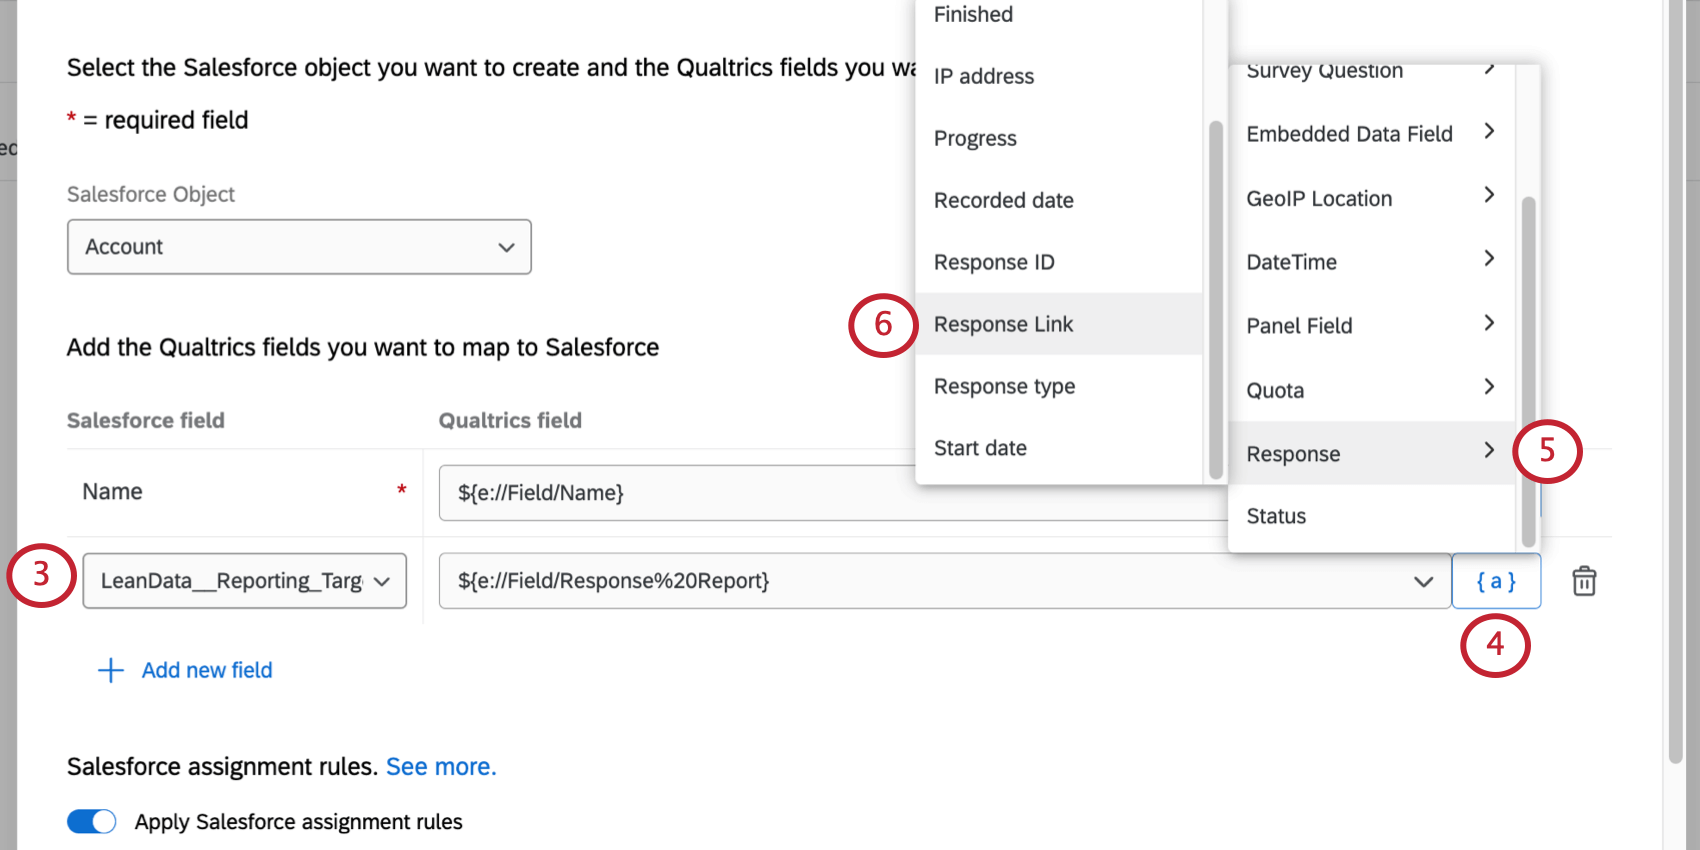This screenshot has height=850, width=1700.
Task: Click the Add new field link
Action: coord(207,670)
